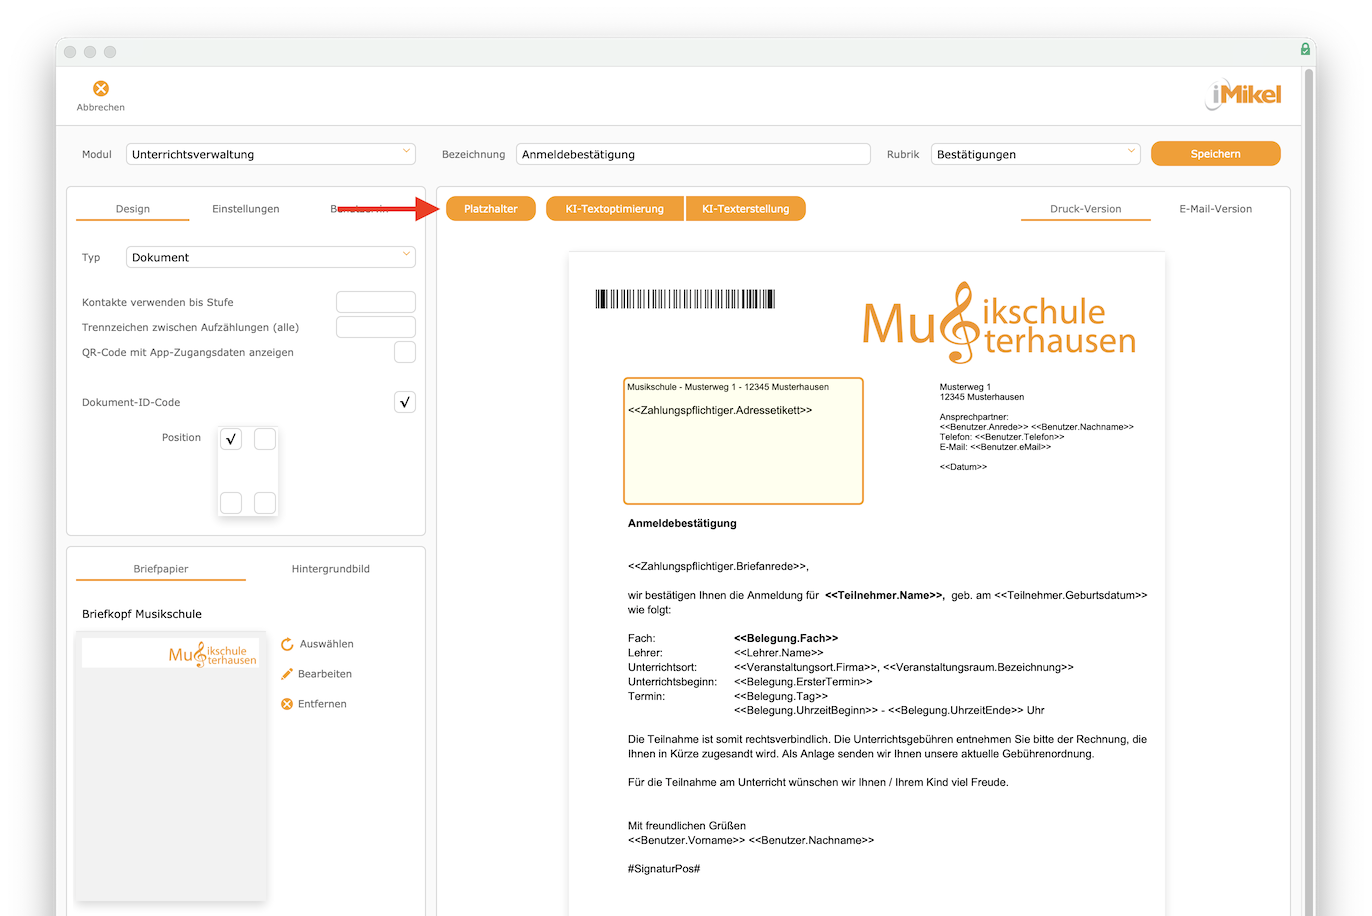Open the Typ dropdown Dokument

pos(271,257)
